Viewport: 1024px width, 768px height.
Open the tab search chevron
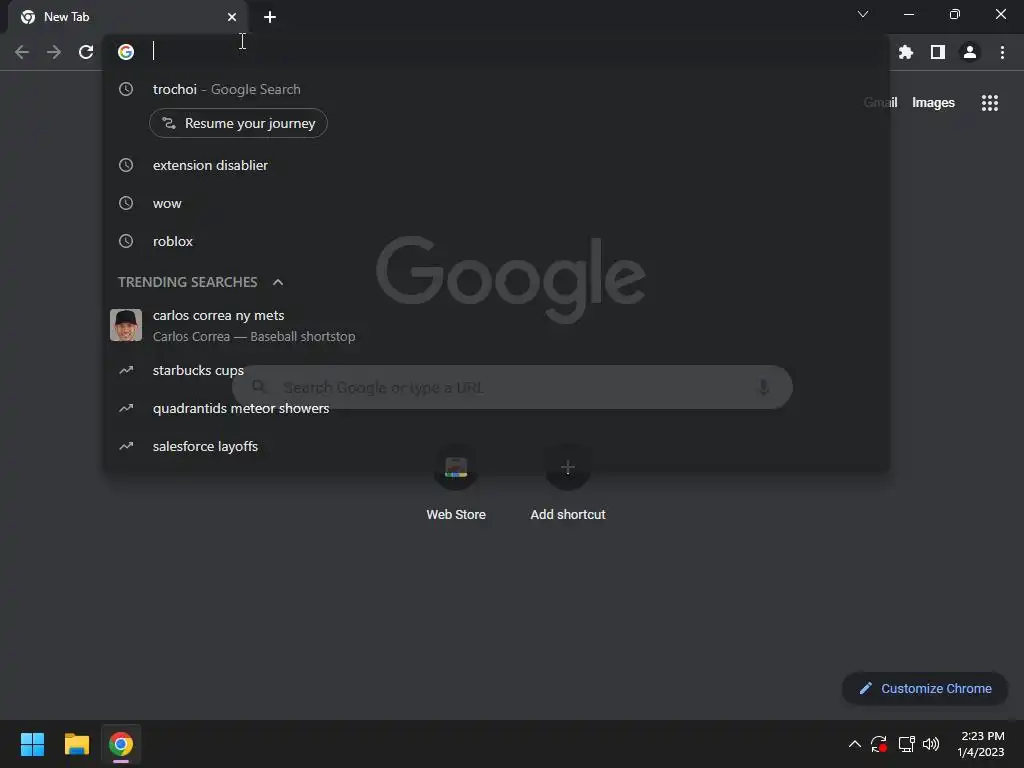863,14
